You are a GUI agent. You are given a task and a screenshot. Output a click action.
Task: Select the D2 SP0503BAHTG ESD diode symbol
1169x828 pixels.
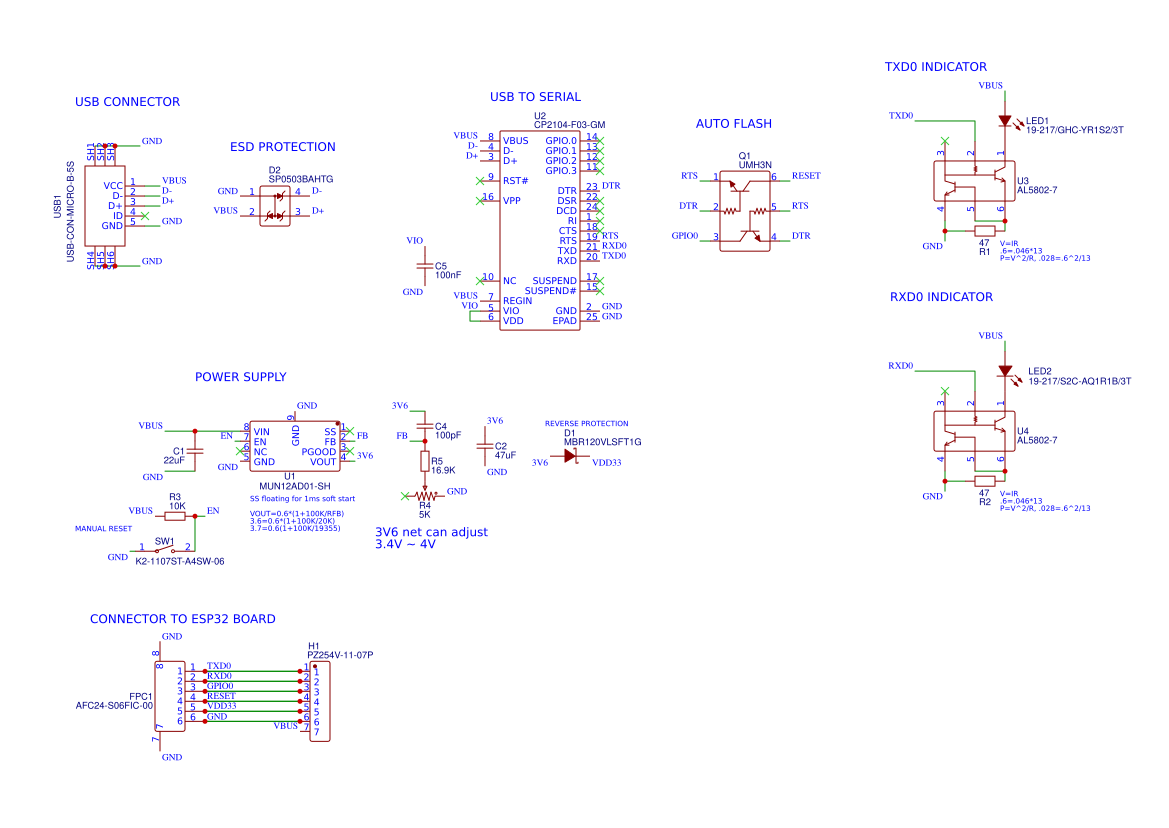pos(274,206)
